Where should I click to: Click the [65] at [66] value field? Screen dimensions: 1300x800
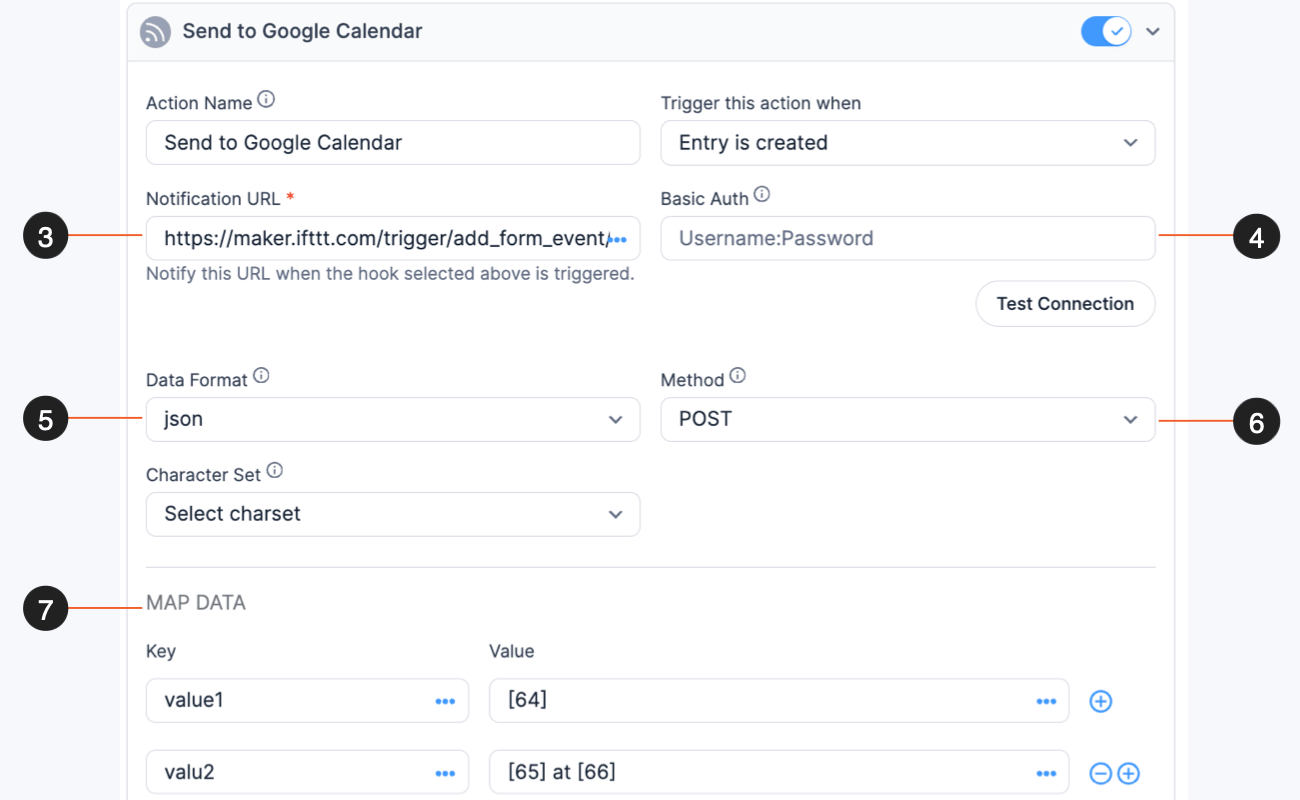[x=779, y=772]
